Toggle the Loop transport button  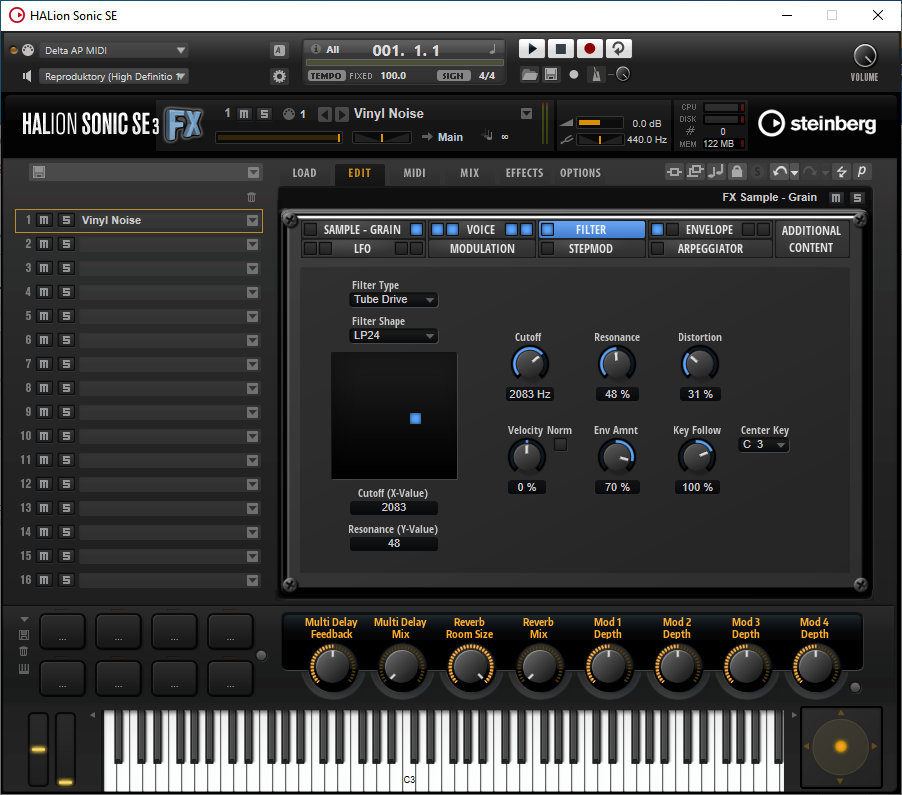pyautogui.click(x=618, y=49)
